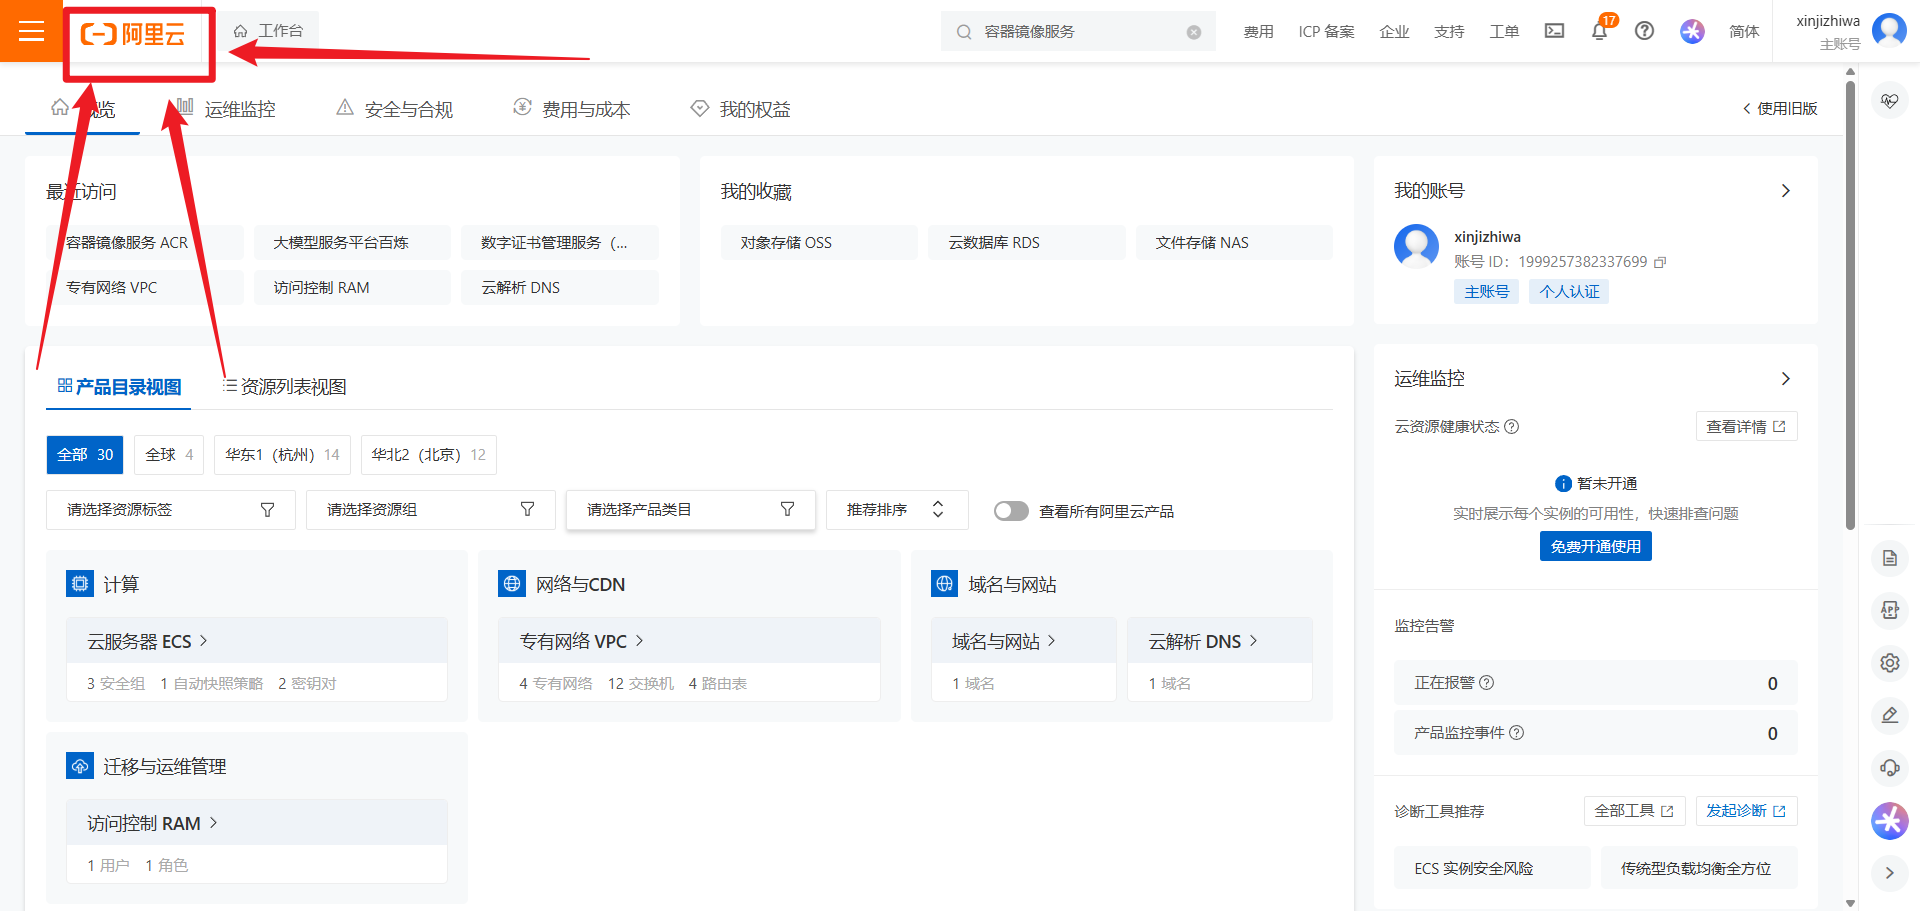The width and height of the screenshot is (1920, 911).
Task: Open the 工作台 home link
Action: (269, 31)
